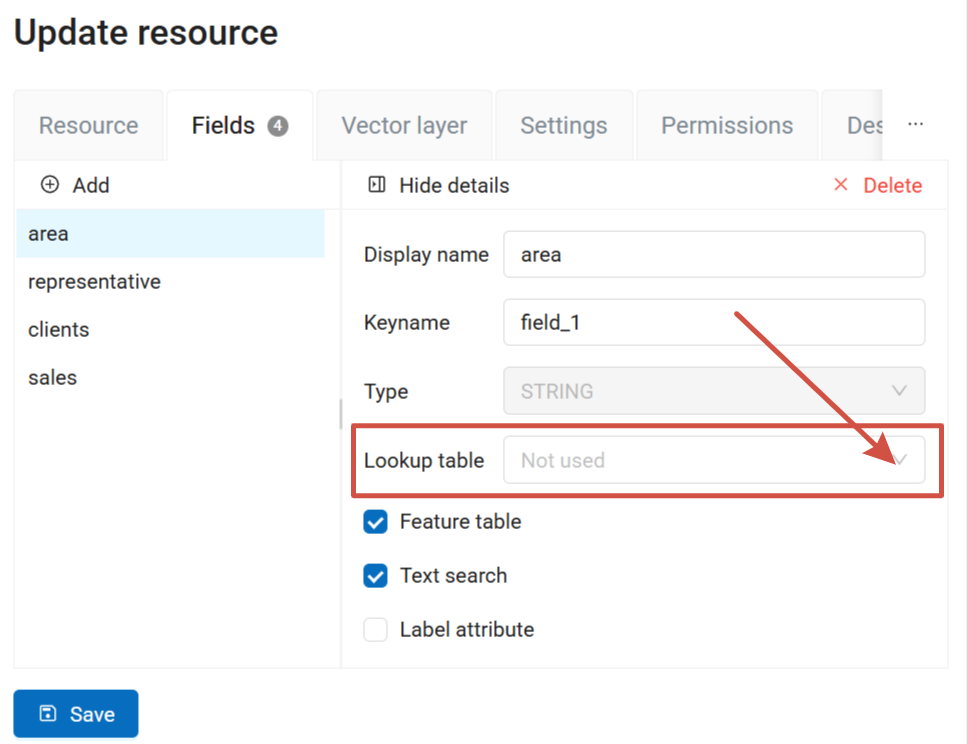The height and width of the screenshot is (744, 967).
Task: Go to the Permissions tab
Action: click(x=727, y=126)
